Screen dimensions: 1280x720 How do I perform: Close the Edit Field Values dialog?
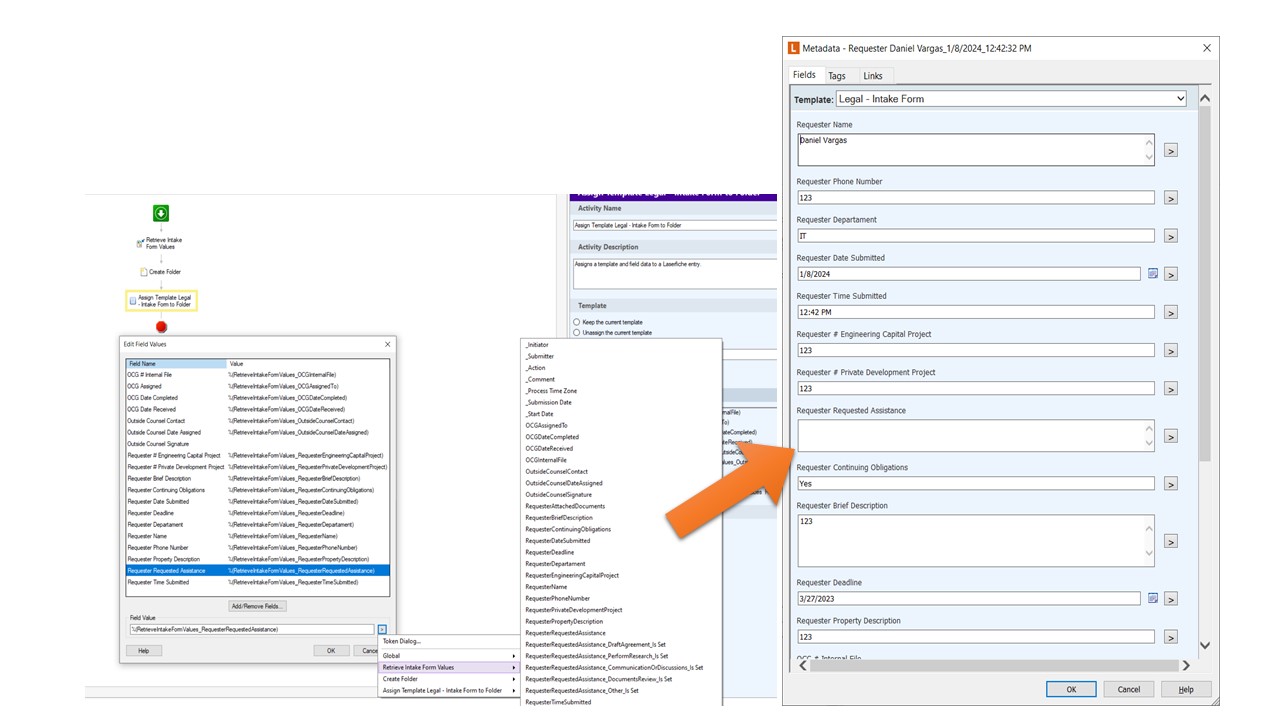pos(388,344)
